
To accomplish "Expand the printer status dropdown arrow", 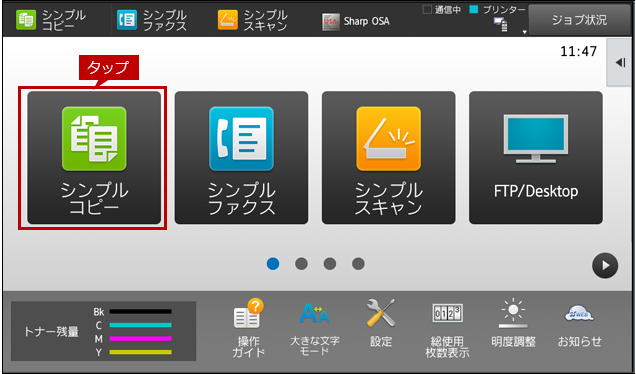I will [x=524, y=32].
